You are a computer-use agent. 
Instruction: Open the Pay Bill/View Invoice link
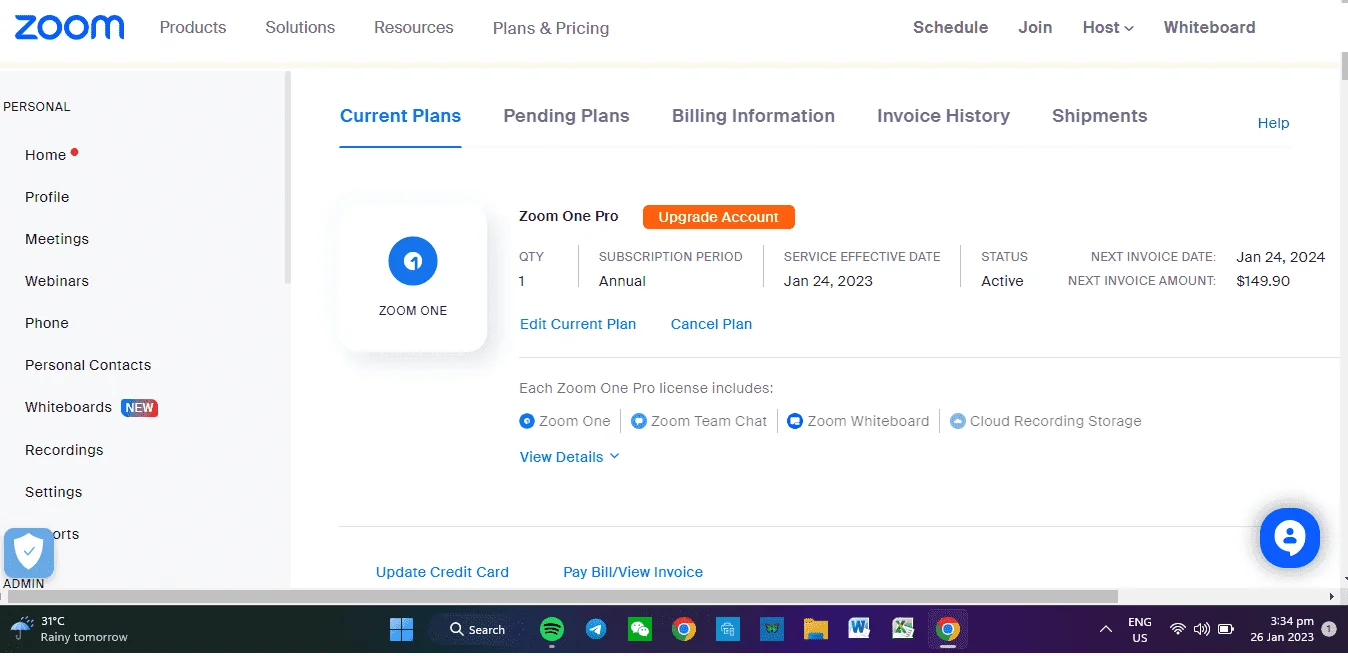(x=633, y=572)
